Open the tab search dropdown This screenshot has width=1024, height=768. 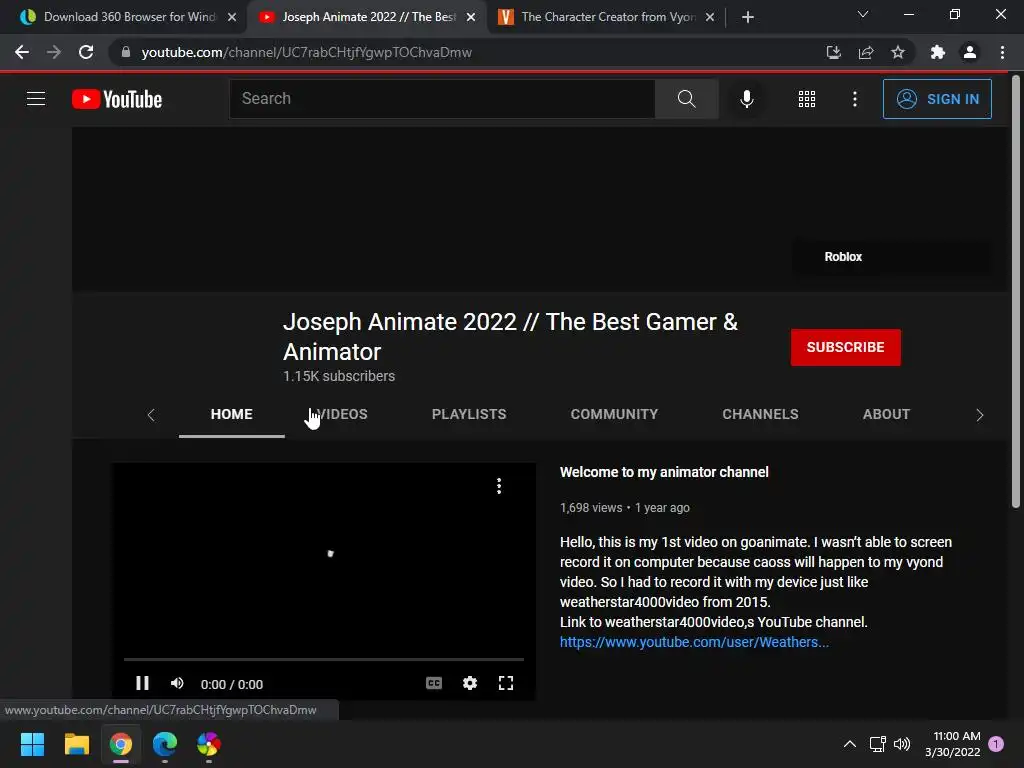click(x=863, y=14)
